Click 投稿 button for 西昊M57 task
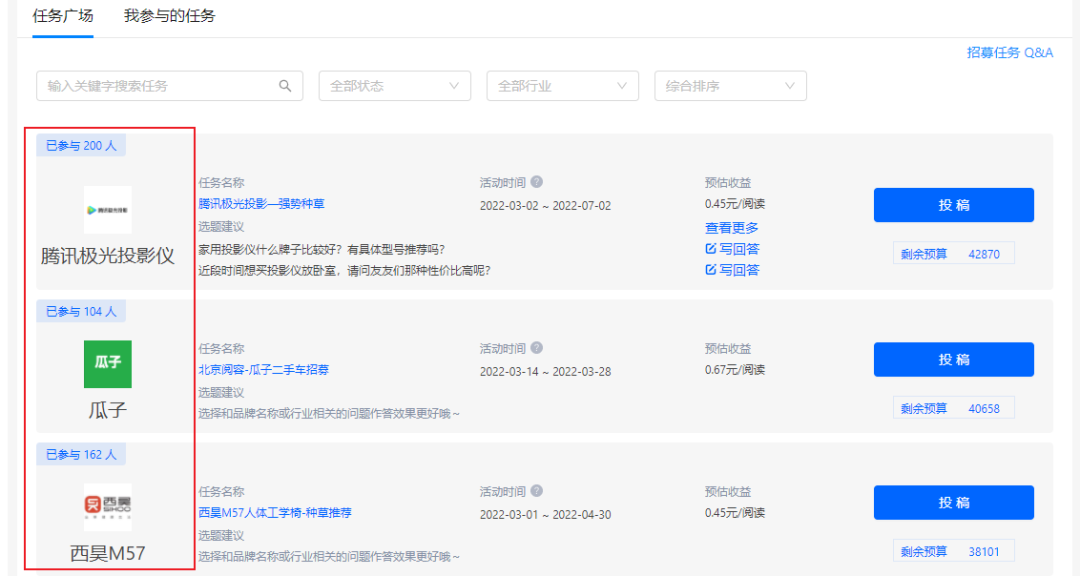Viewport: 1080px width, 576px height. (x=954, y=503)
